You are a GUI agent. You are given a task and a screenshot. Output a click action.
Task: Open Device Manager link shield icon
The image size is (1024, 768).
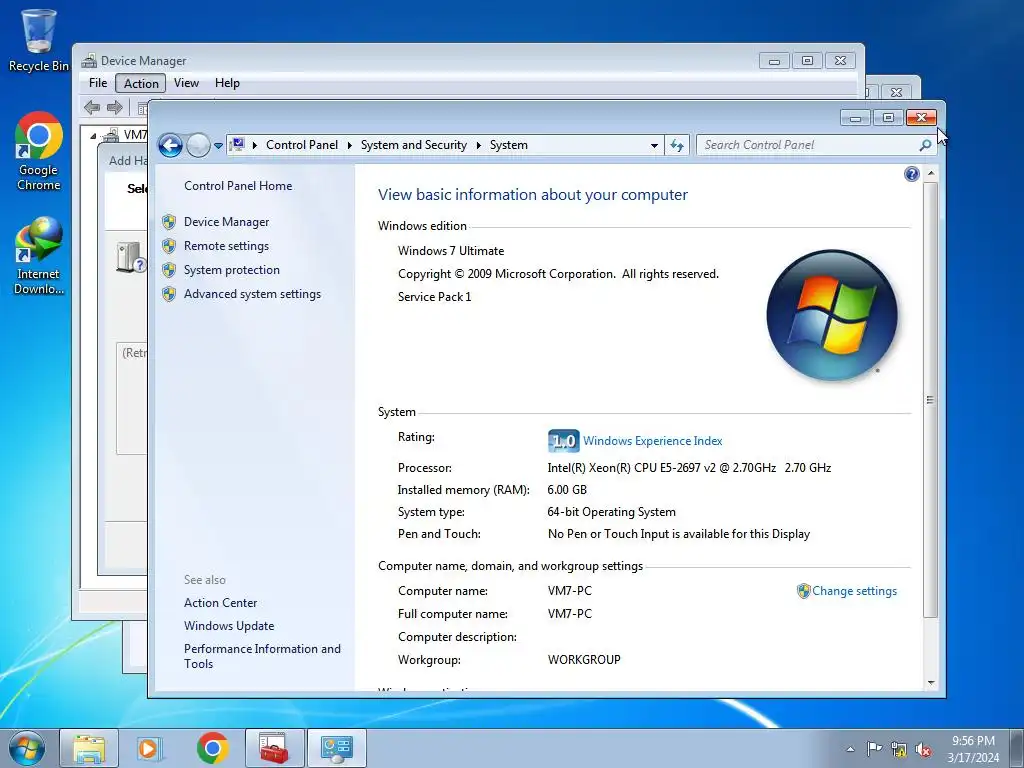coord(169,222)
